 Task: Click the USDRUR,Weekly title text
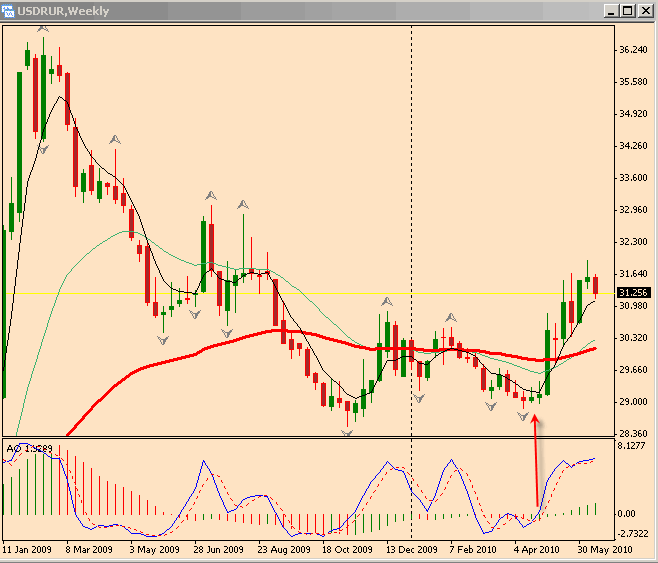pos(63,11)
